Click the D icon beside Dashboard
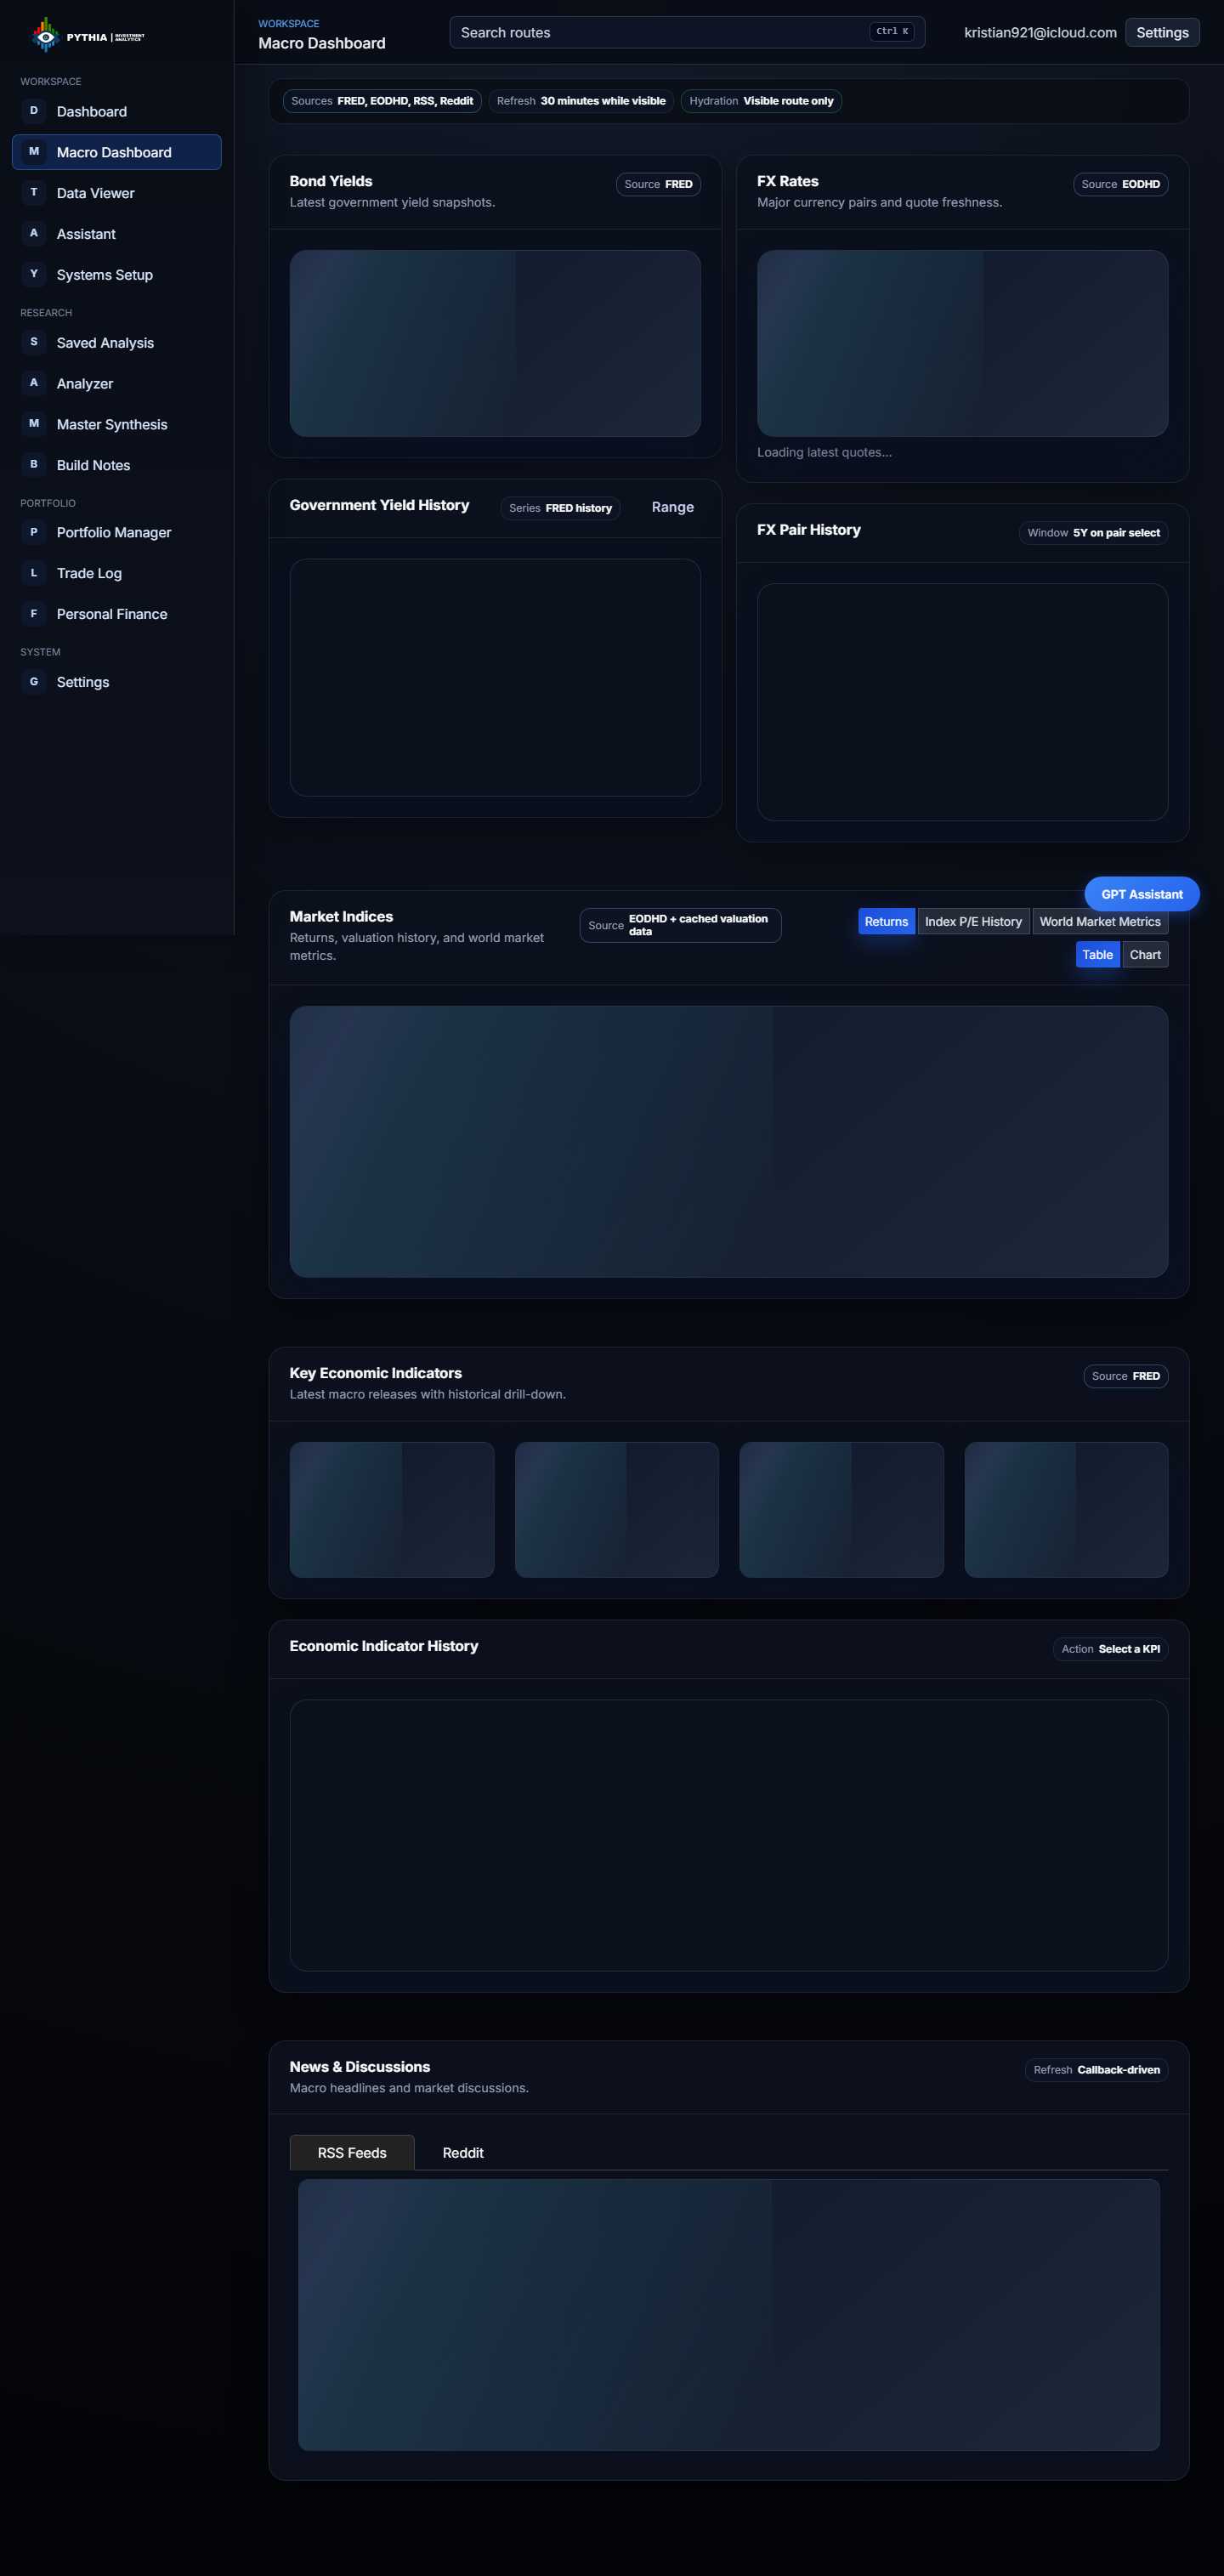 click(34, 111)
